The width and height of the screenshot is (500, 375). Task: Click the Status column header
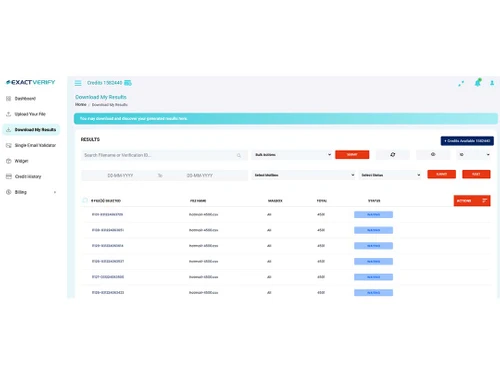(374, 201)
